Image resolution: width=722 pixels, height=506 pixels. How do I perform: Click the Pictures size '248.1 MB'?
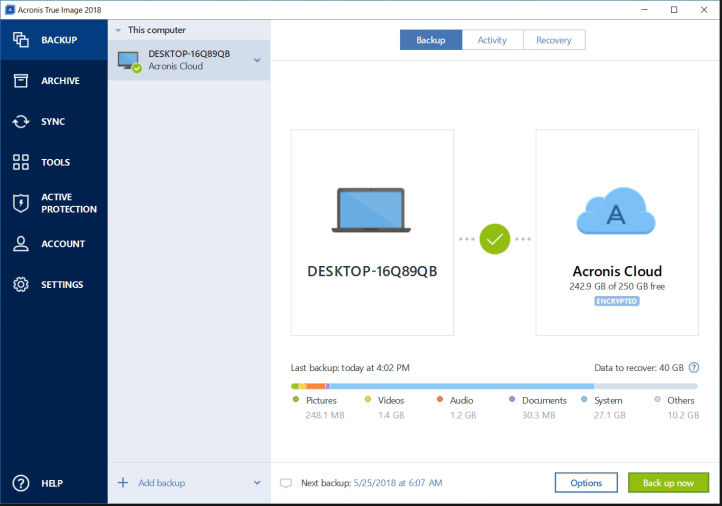click(x=325, y=415)
